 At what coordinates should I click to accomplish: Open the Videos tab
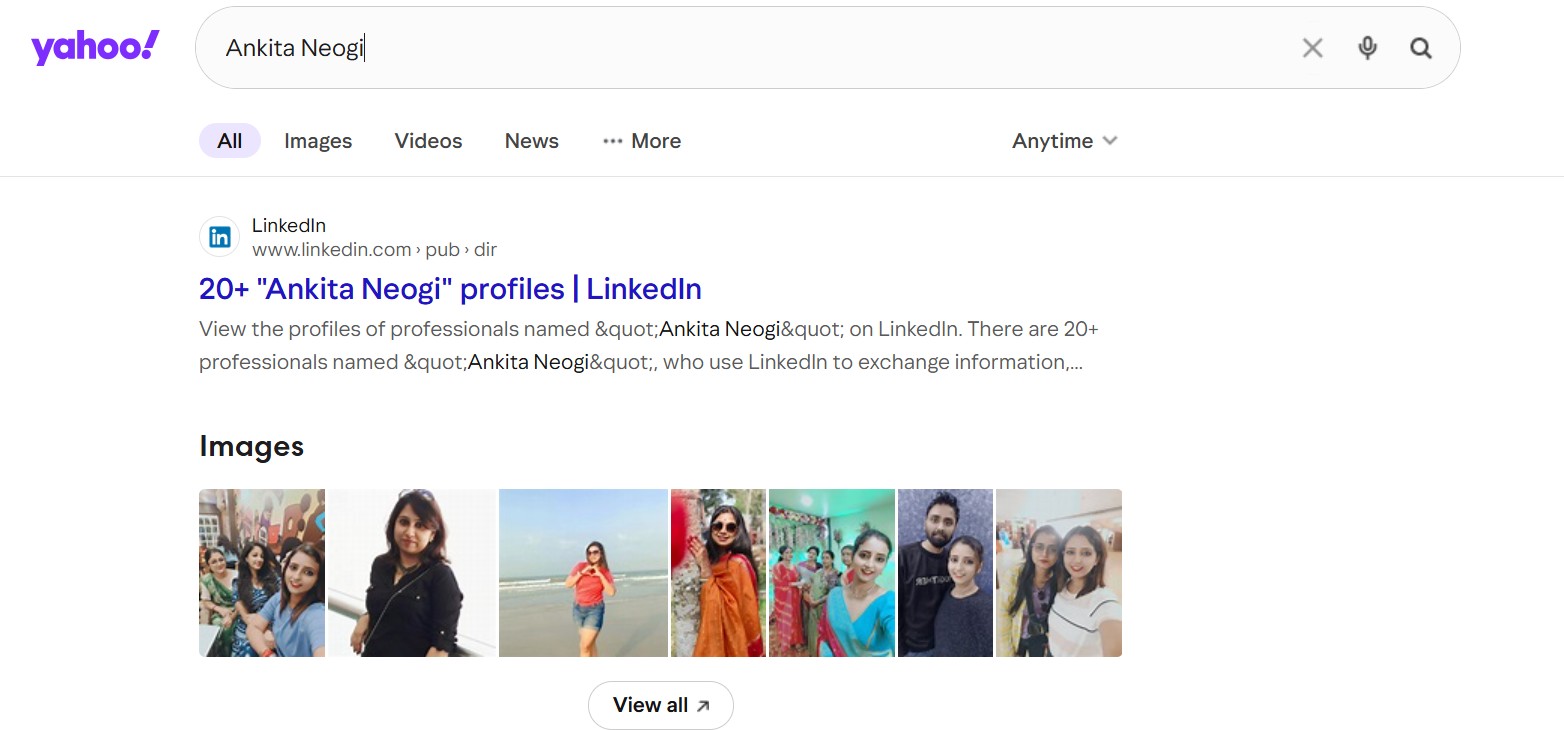[x=428, y=141]
